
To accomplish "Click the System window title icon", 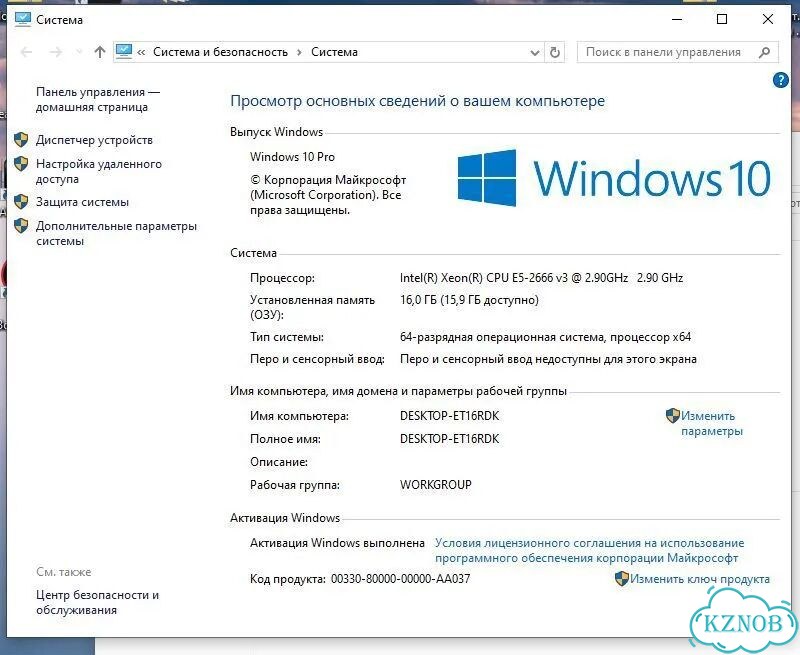I will (22, 19).
